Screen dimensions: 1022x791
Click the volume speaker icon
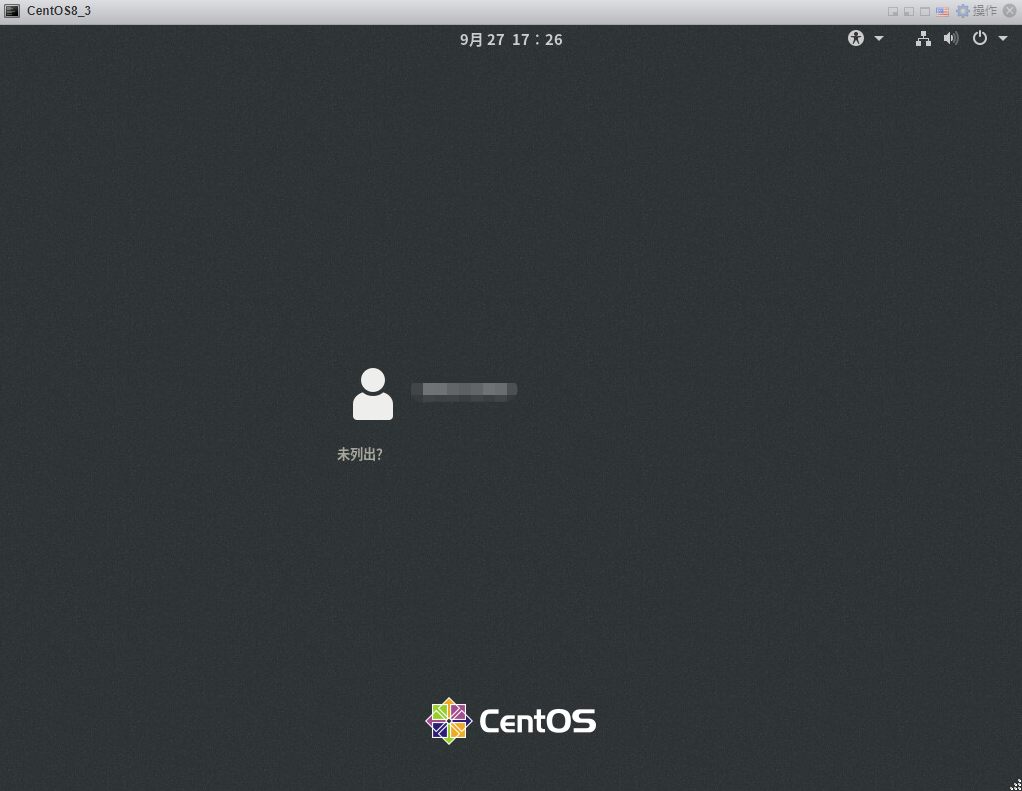point(951,38)
